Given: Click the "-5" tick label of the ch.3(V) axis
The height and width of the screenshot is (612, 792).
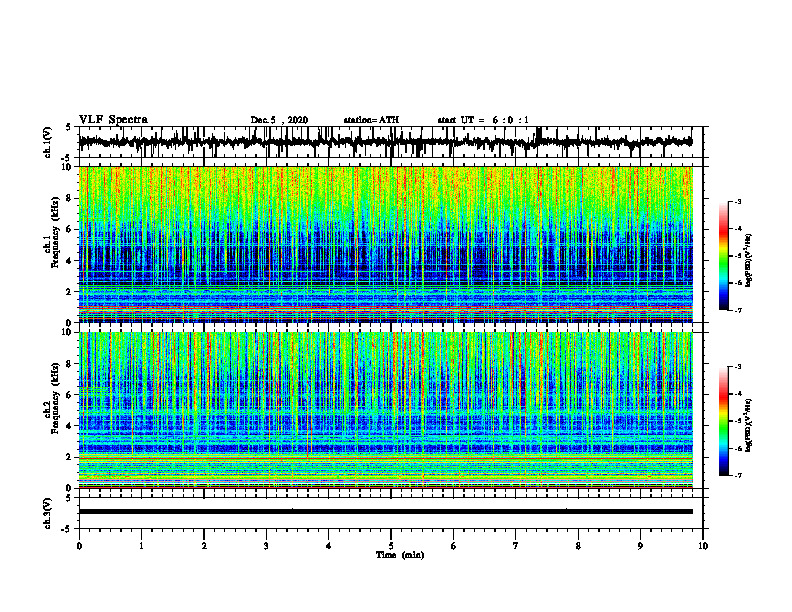Looking at the screenshot, I should tap(68, 529).
